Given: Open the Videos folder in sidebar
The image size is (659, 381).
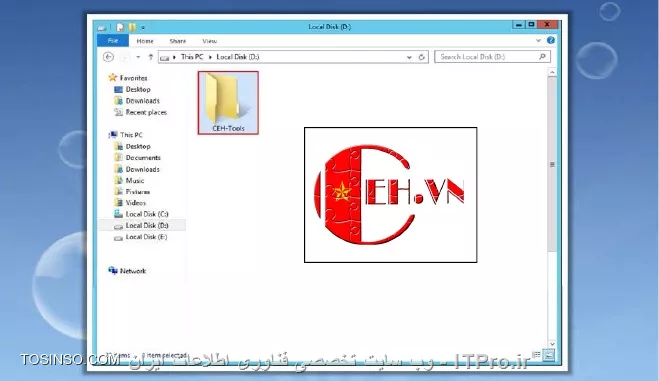Looking at the screenshot, I should (x=136, y=203).
